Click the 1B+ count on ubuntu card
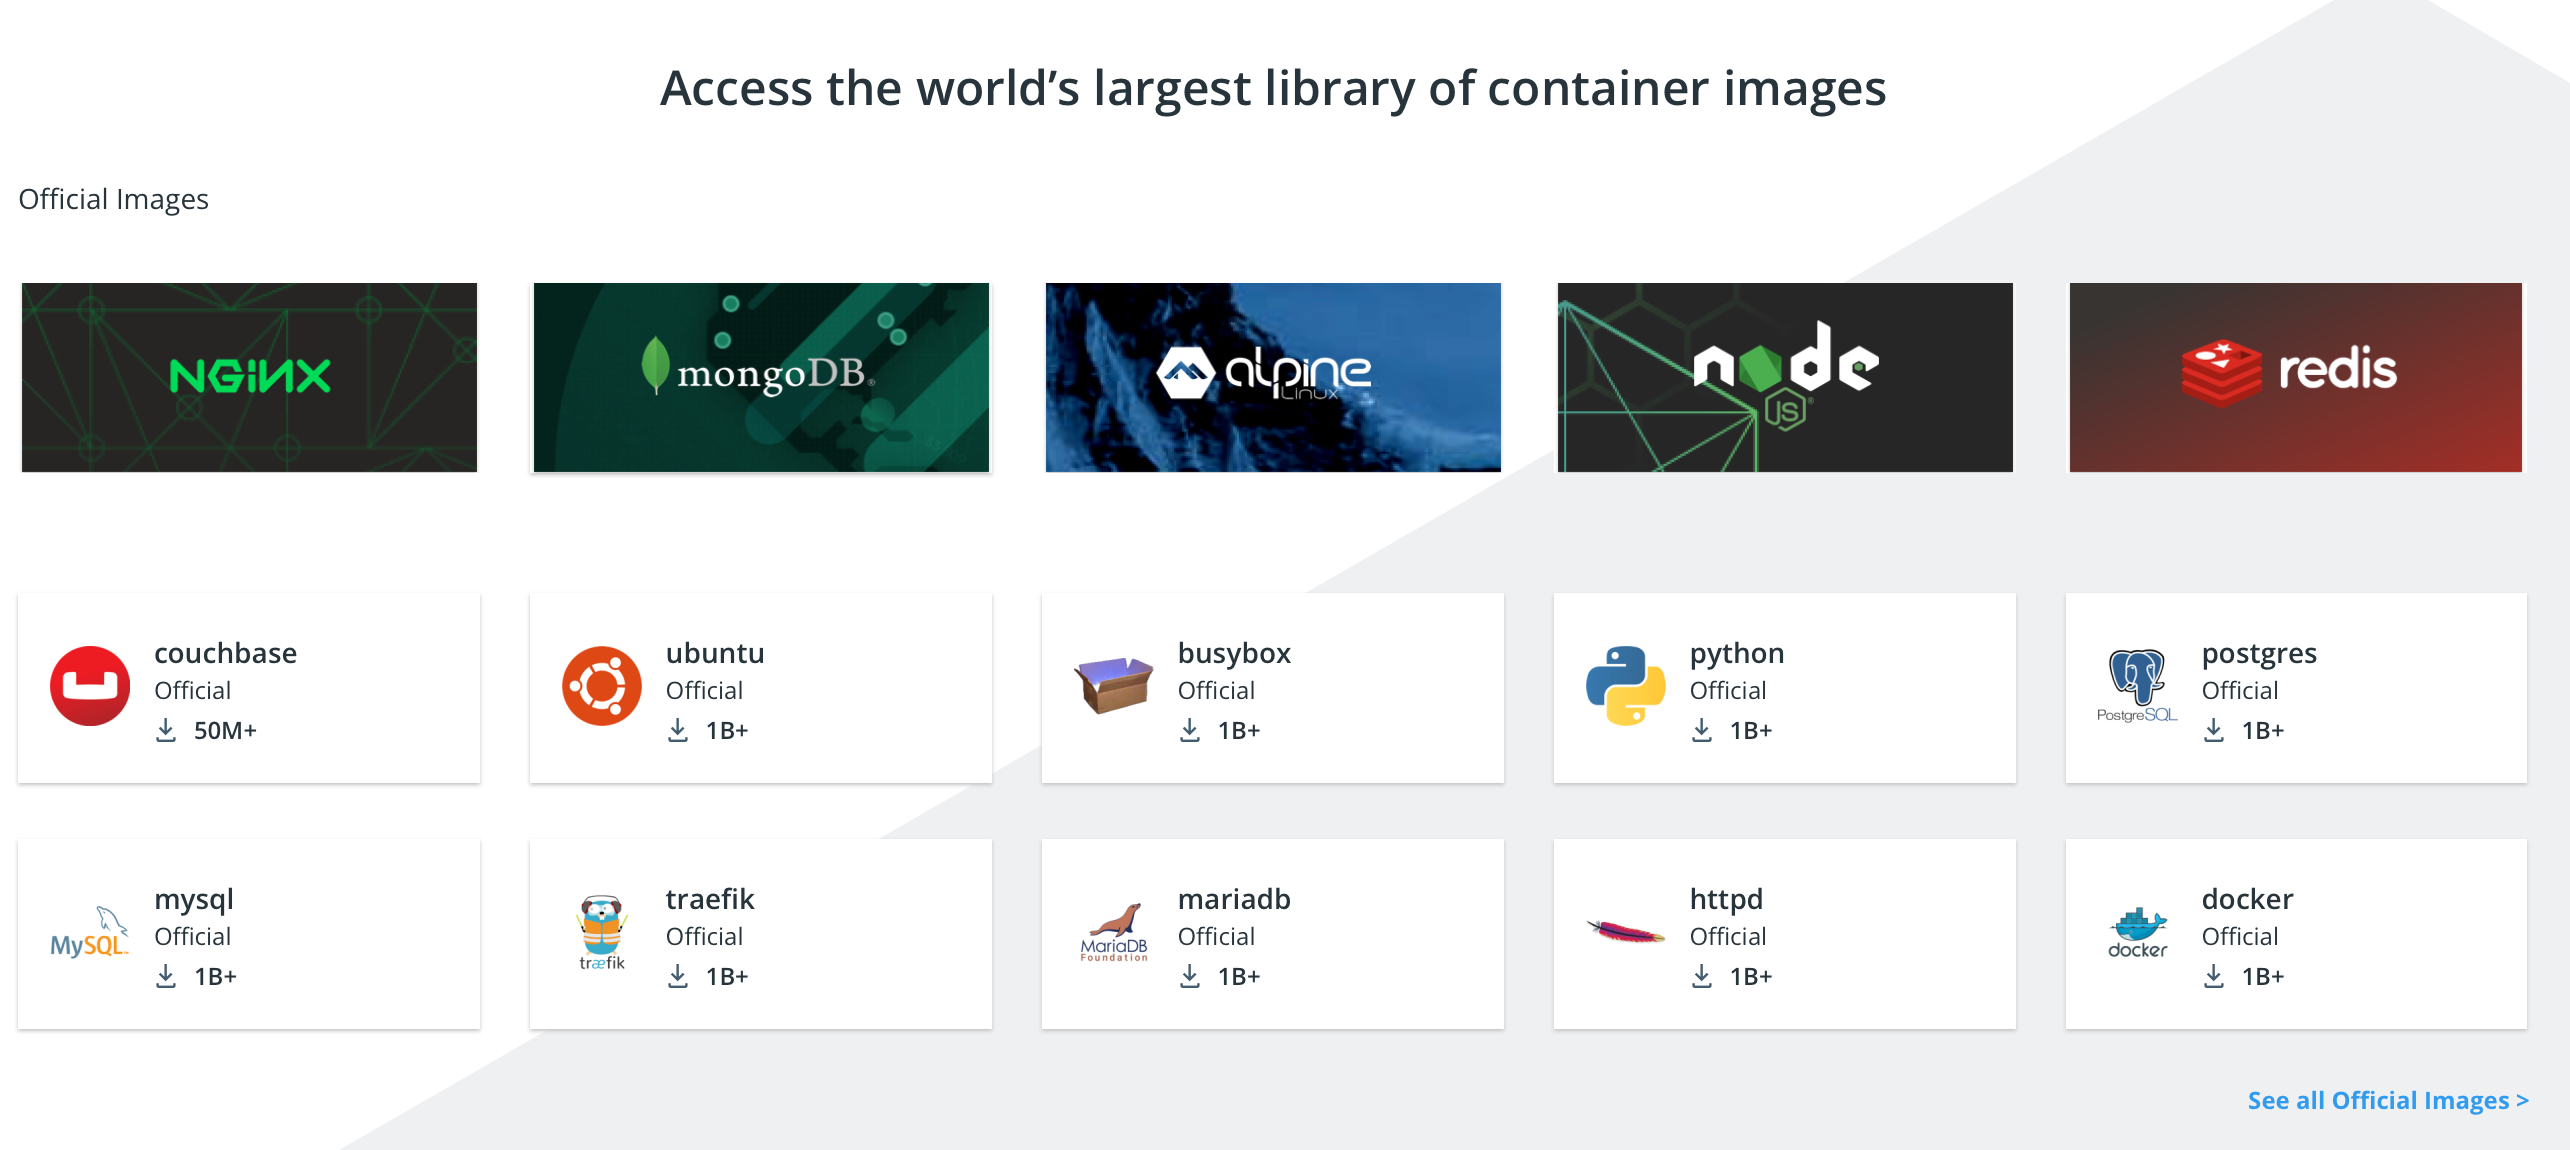Screen dimensions: 2570x1150 727,731
